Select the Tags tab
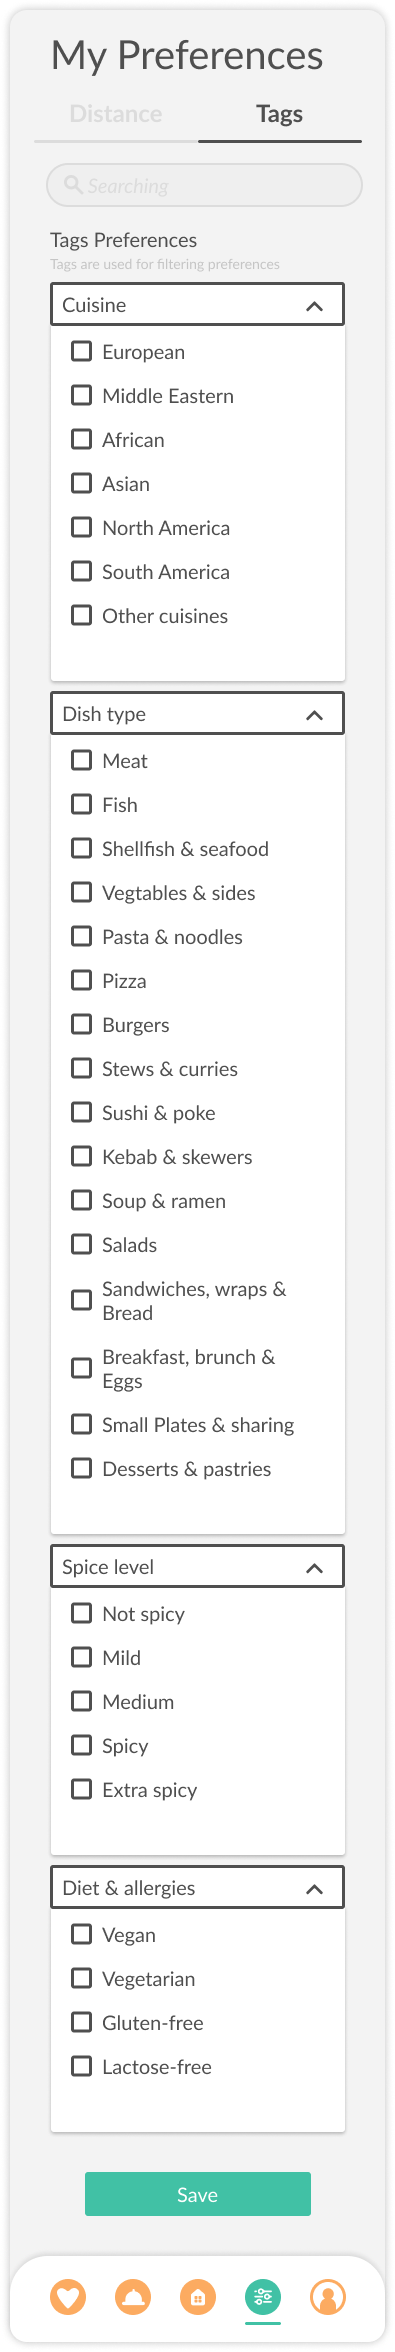Image resolution: width=395 pixels, height=2352 pixels. click(x=279, y=114)
